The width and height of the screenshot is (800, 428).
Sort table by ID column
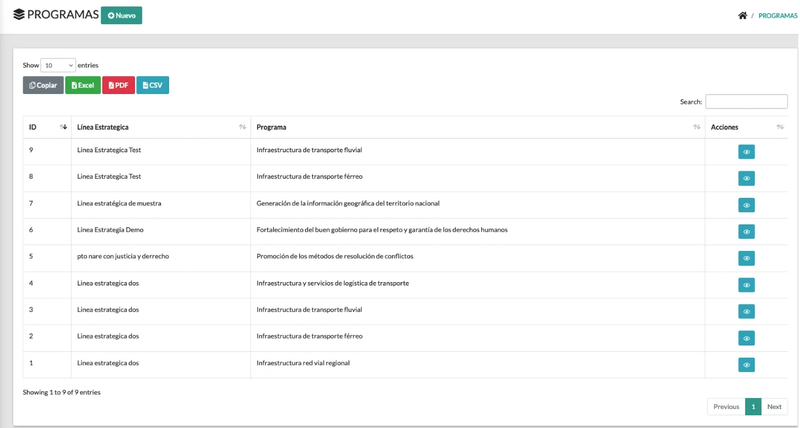pos(47,127)
